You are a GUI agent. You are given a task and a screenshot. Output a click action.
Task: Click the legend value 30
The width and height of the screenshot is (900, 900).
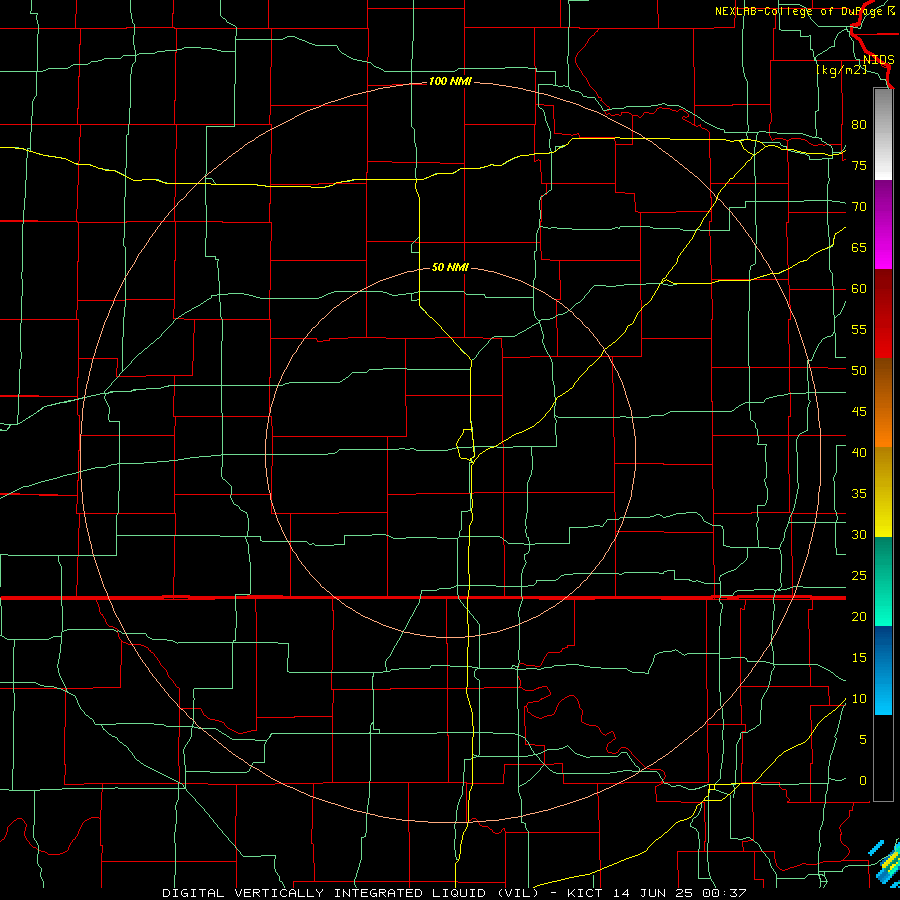tap(859, 535)
